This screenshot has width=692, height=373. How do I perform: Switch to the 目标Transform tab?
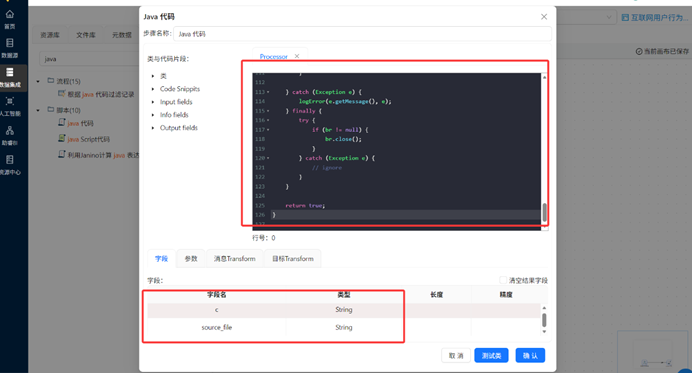tap(293, 259)
